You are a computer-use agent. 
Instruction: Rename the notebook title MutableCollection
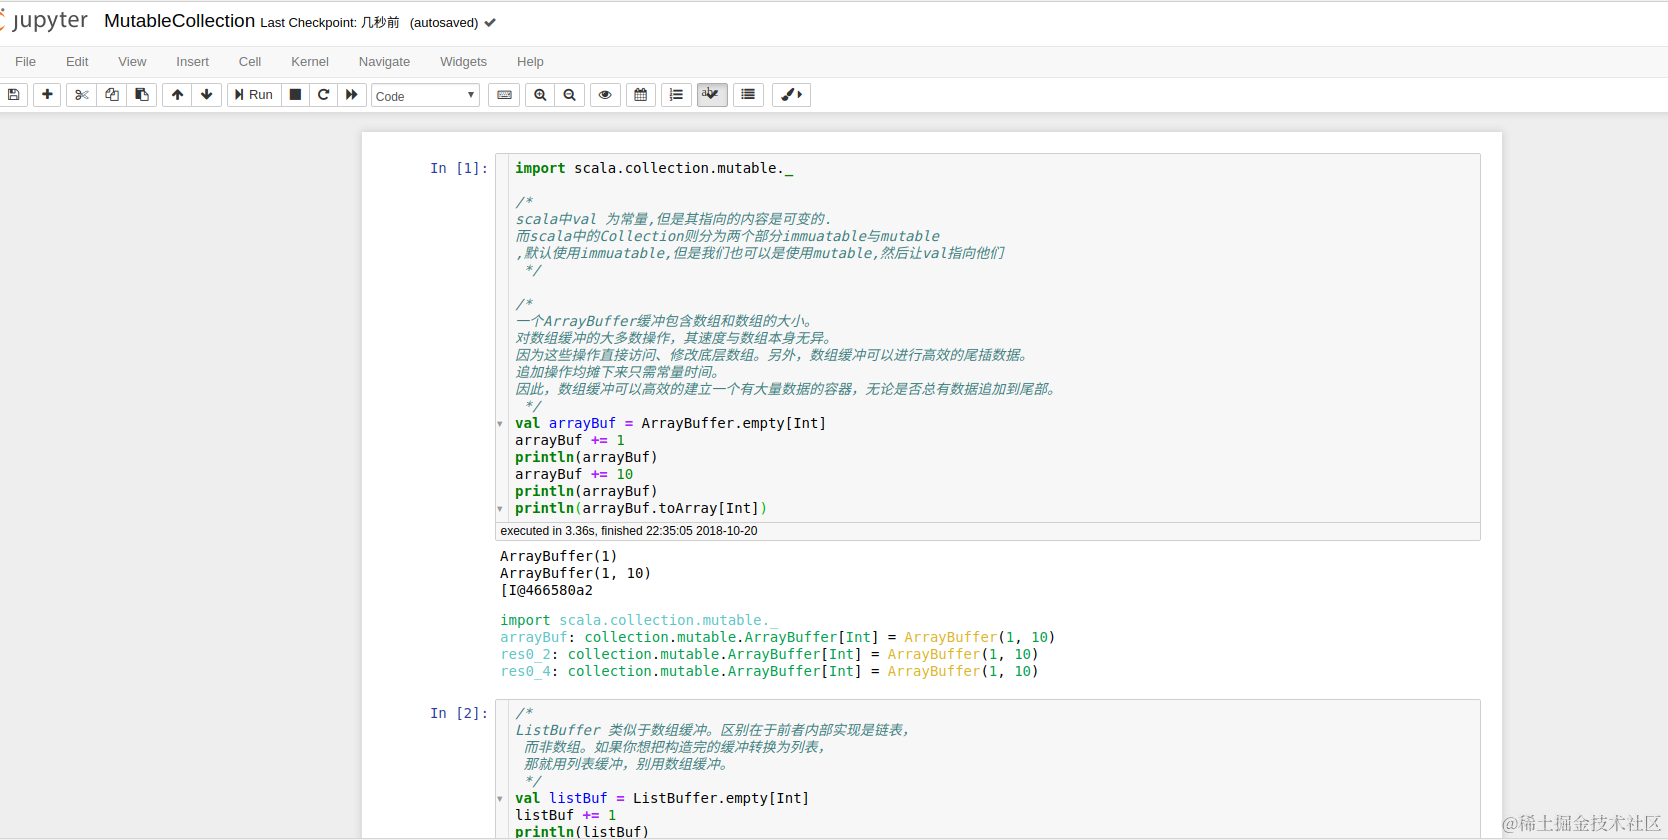tap(179, 21)
